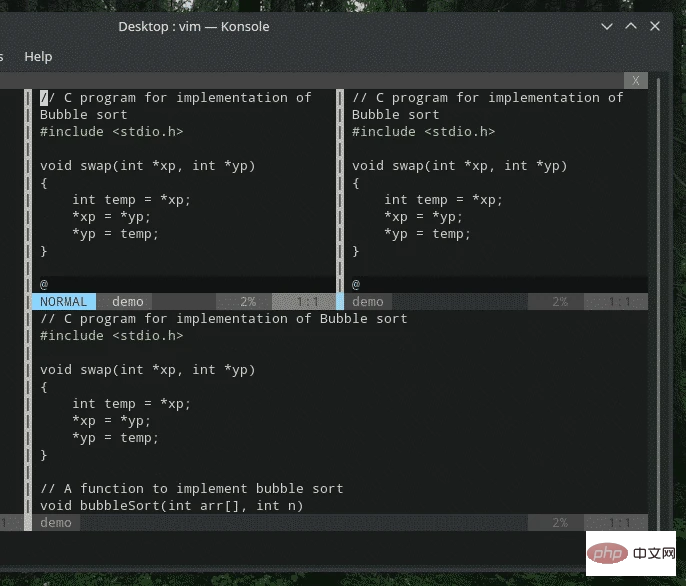This screenshot has width=686, height=586.
Task: Click the NORMAL mode indicator in the status line
Action: pos(63,301)
